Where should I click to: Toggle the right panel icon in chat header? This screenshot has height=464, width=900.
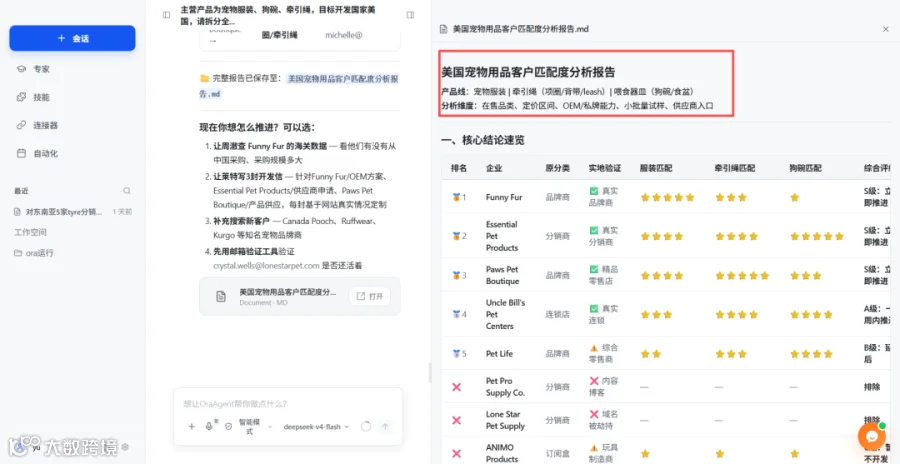(x=410, y=15)
